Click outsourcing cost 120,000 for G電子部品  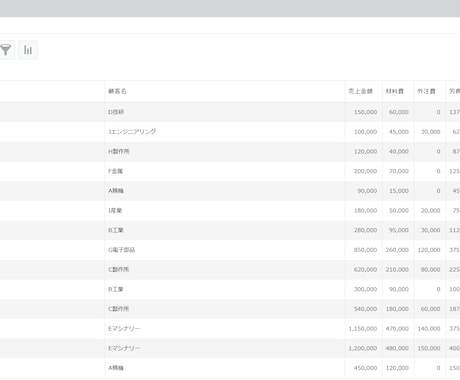pyautogui.click(x=429, y=250)
